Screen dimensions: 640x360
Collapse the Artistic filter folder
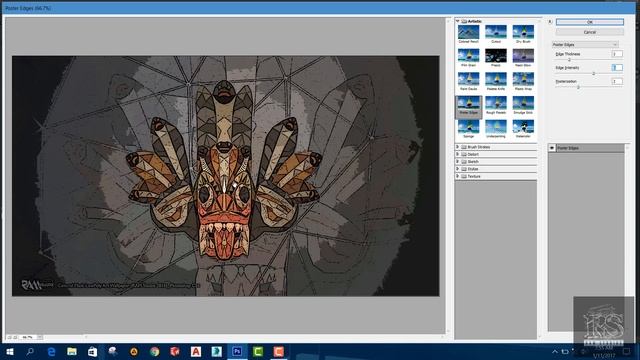tap(458, 21)
